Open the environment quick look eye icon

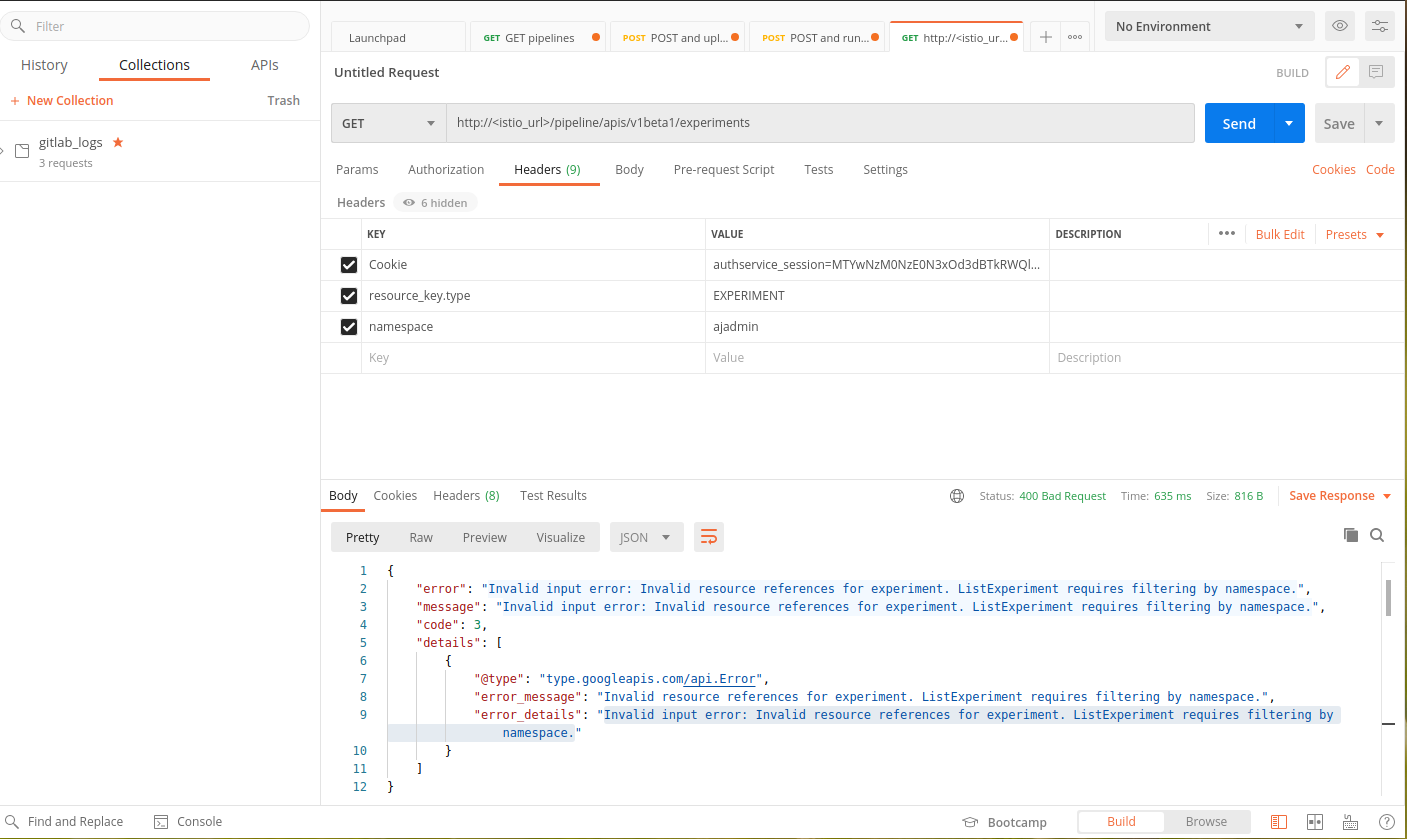(x=1339, y=25)
